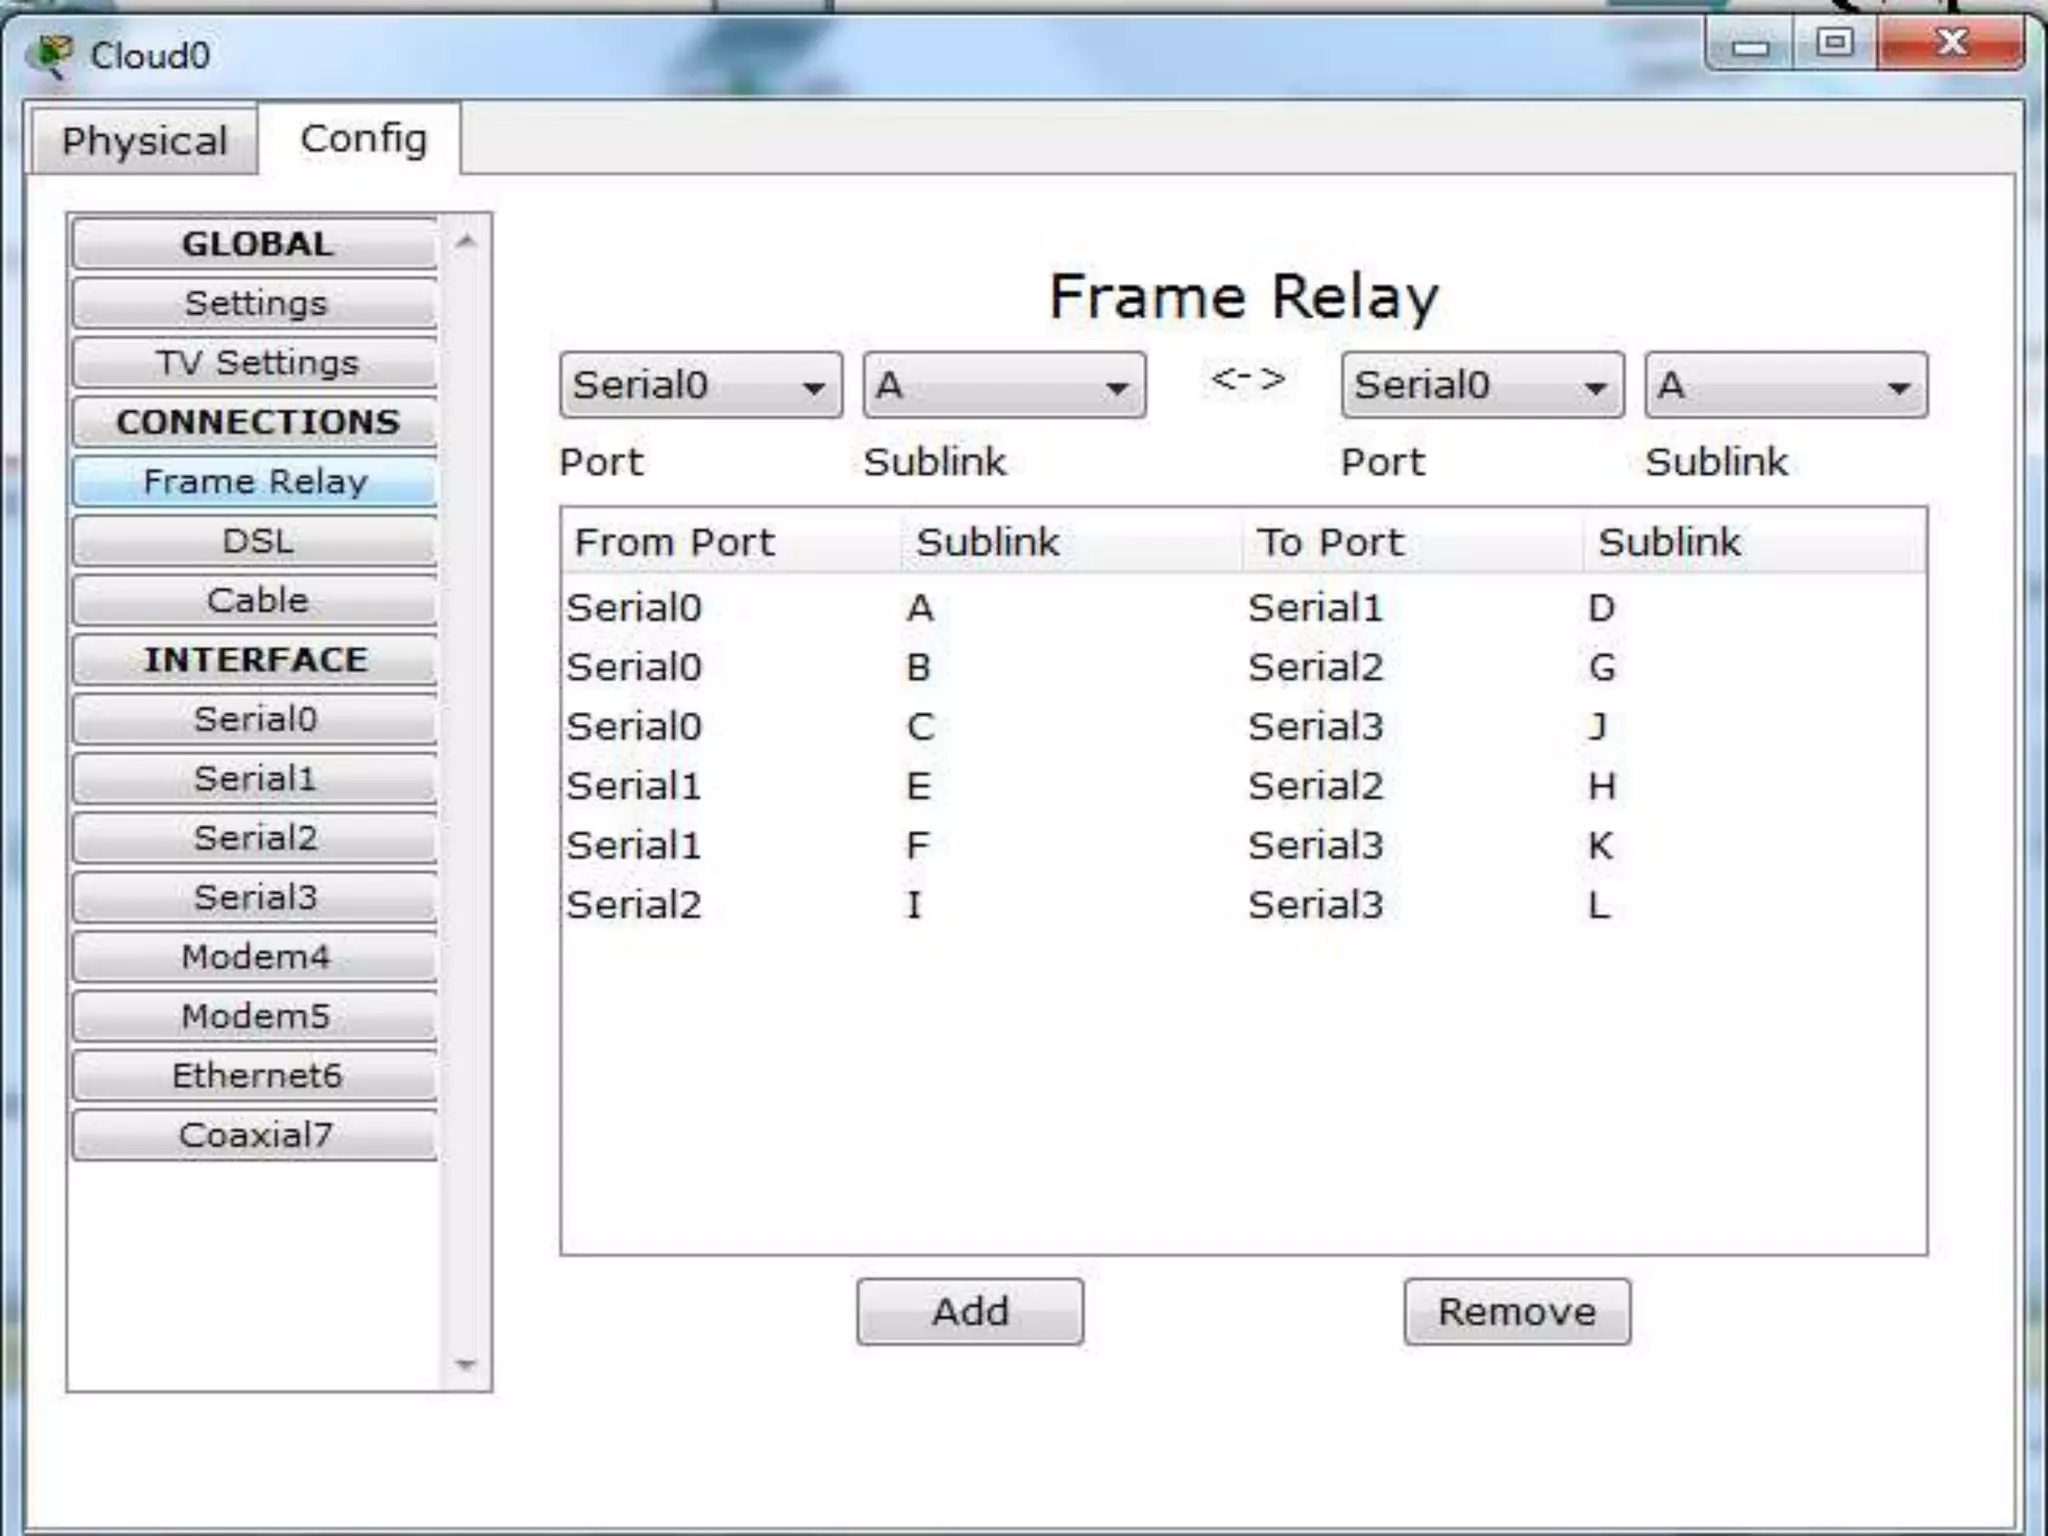Expand the first Sublink dropdown
The image size is (2048, 1536).
[1004, 385]
